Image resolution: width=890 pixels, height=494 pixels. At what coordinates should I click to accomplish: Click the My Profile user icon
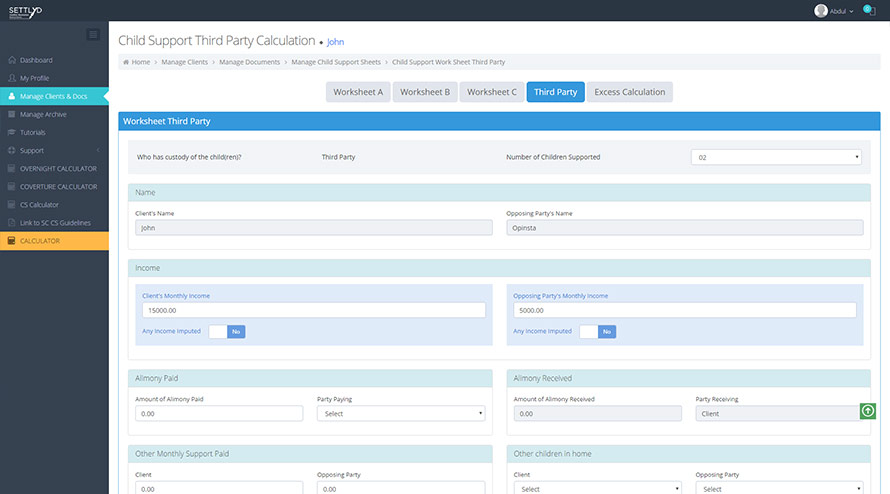[12, 78]
